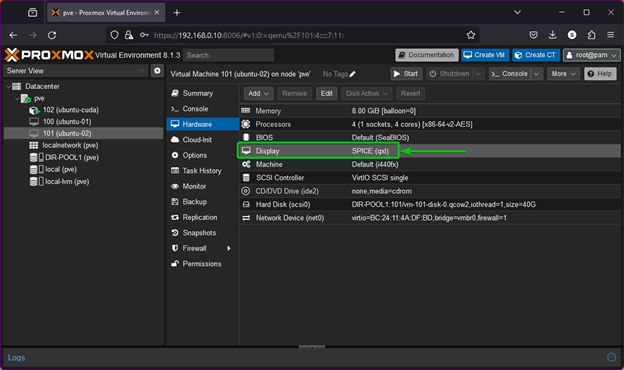Select VM 102 (ubuntu-cuda) in tree
The height and width of the screenshot is (370, 624).
[84, 110]
